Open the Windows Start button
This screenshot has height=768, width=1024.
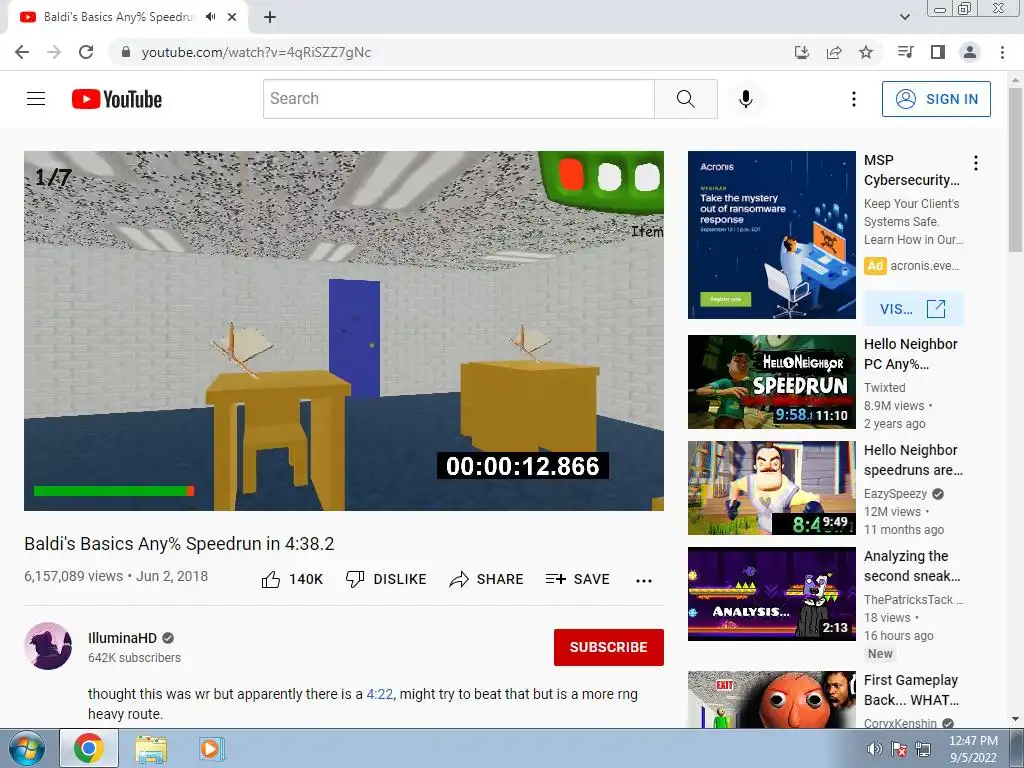tap(26, 748)
